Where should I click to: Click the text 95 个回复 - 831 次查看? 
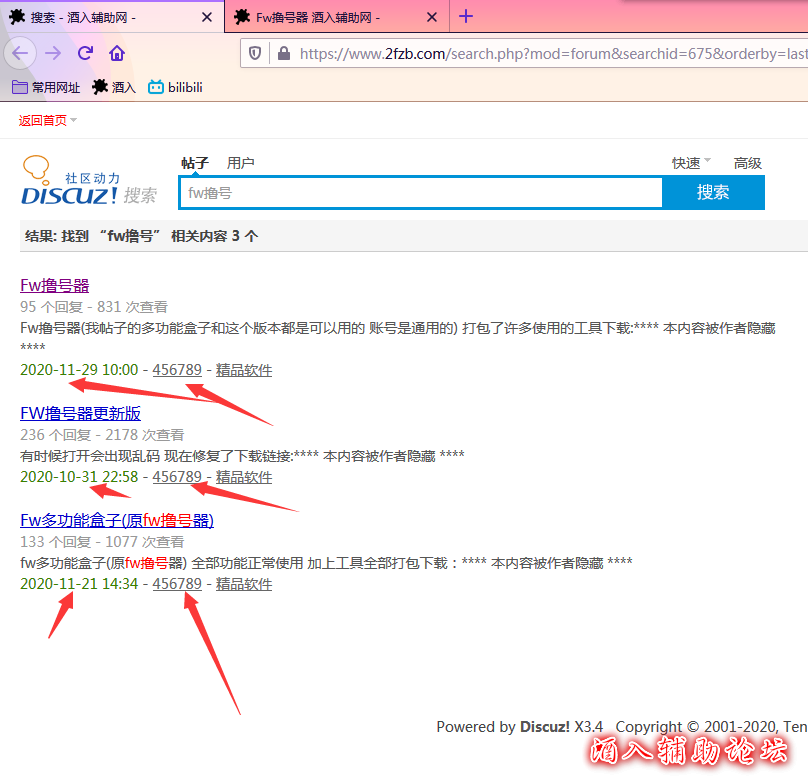coord(94,307)
